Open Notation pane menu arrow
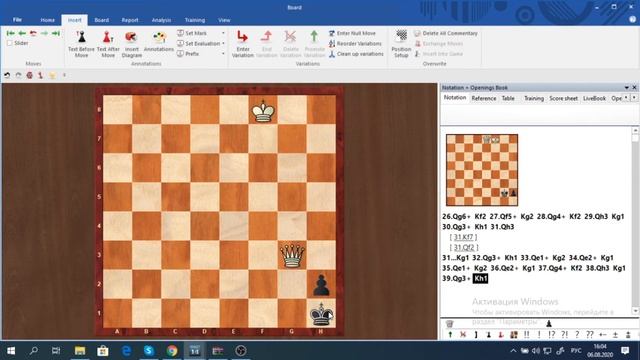This screenshot has height=360, width=640. pos(627,88)
